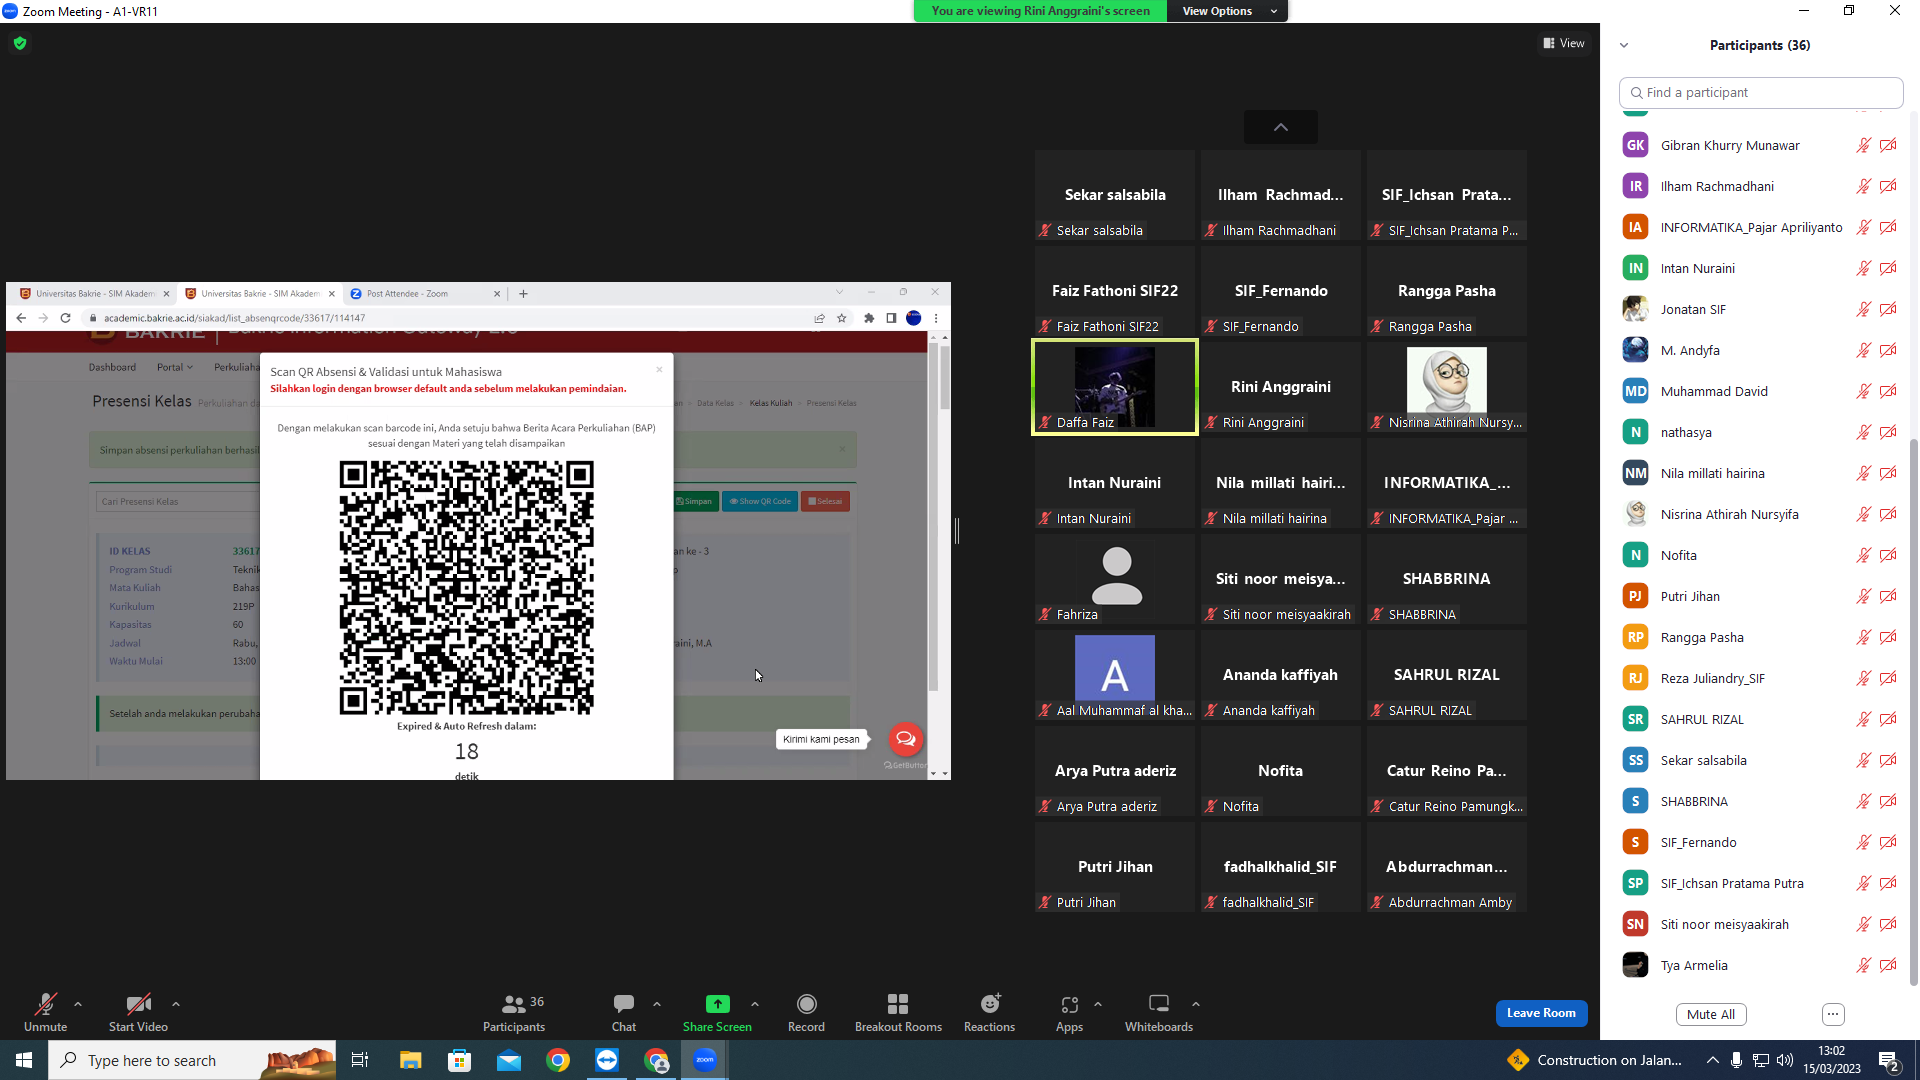Open the Reactions icon
Screen dimensions: 1920x1080
coord(990,1003)
